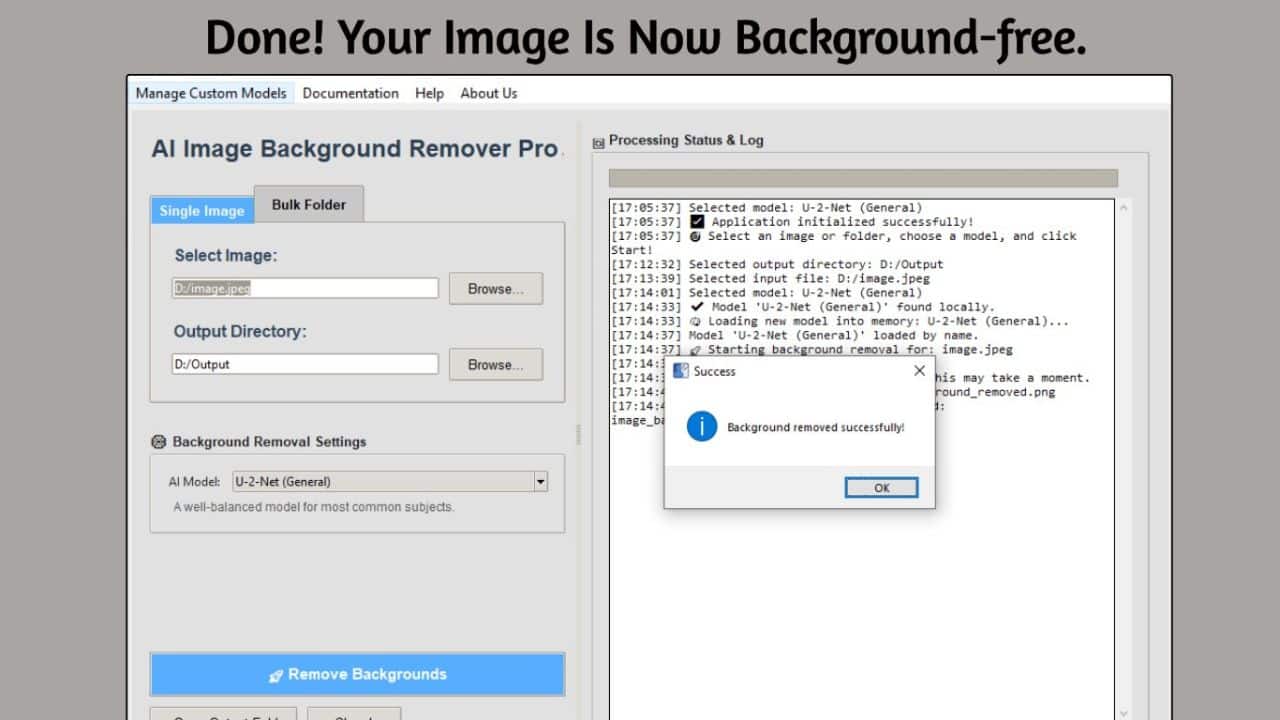Image resolution: width=1280 pixels, height=720 pixels.
Task: Click the Output Directory path field
Action: coord(305,365)
